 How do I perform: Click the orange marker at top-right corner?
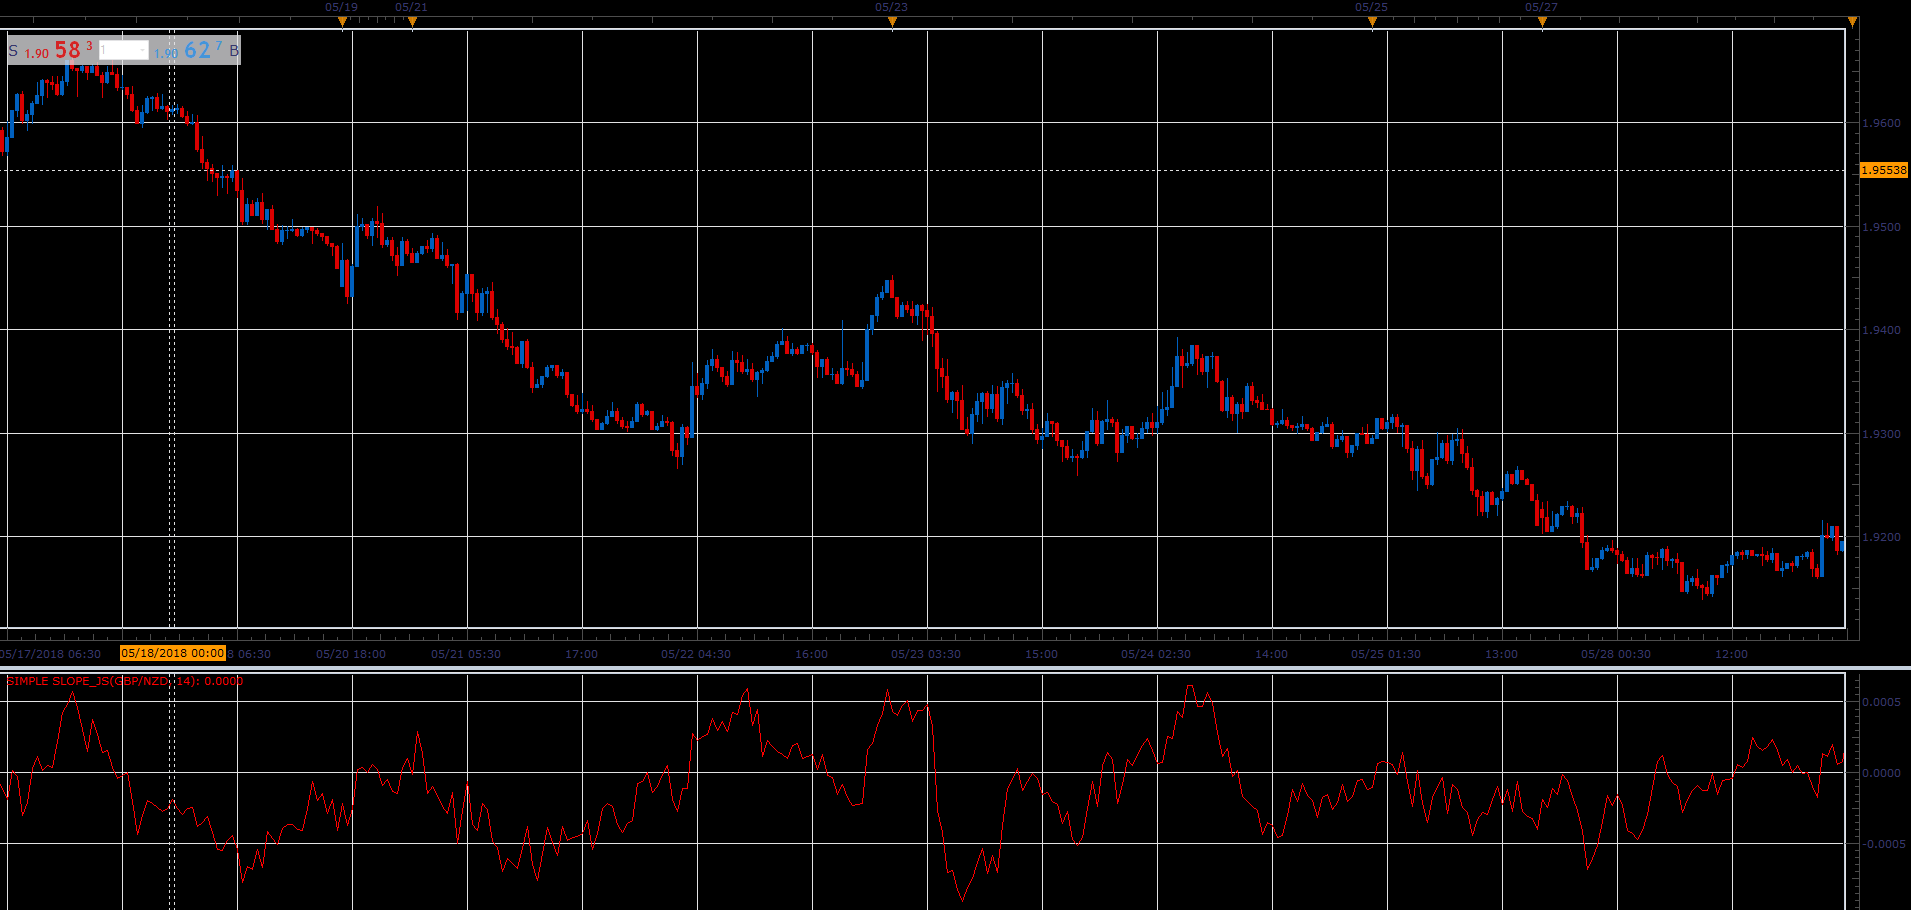1852,22
